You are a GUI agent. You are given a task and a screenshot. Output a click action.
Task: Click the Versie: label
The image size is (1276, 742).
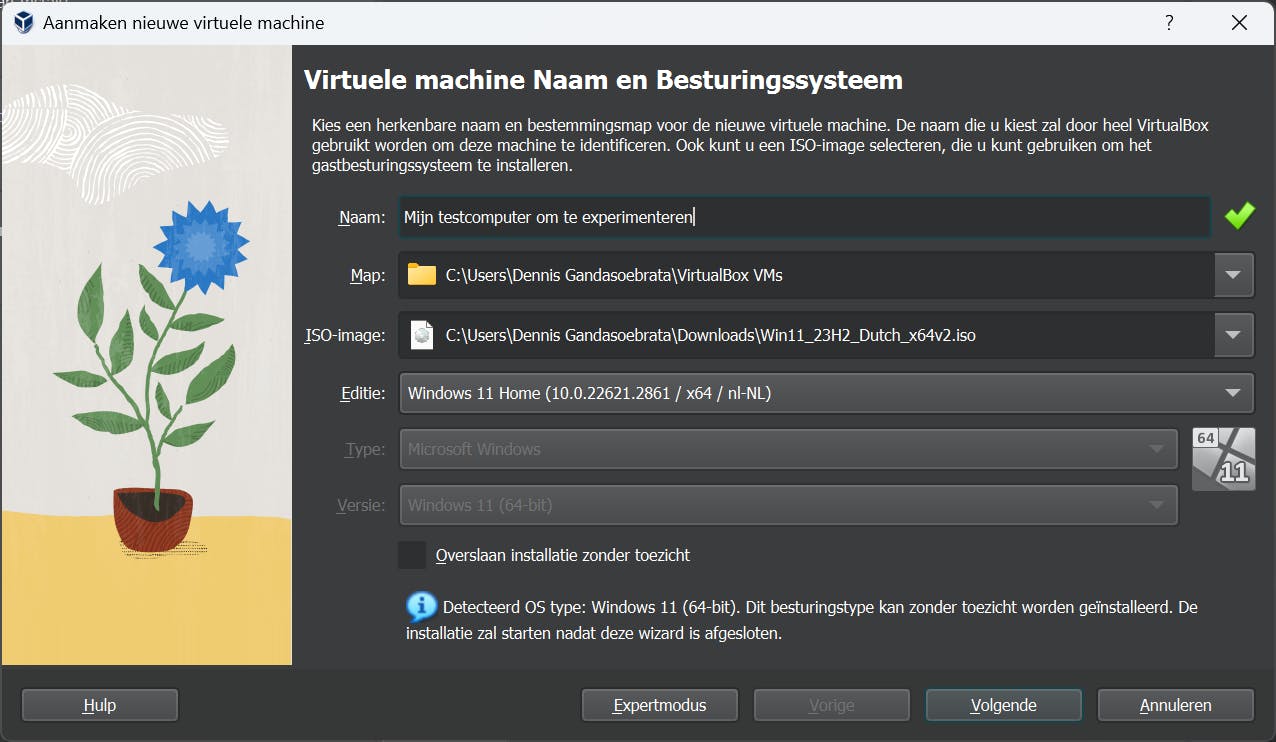click(x=361, y=505)
